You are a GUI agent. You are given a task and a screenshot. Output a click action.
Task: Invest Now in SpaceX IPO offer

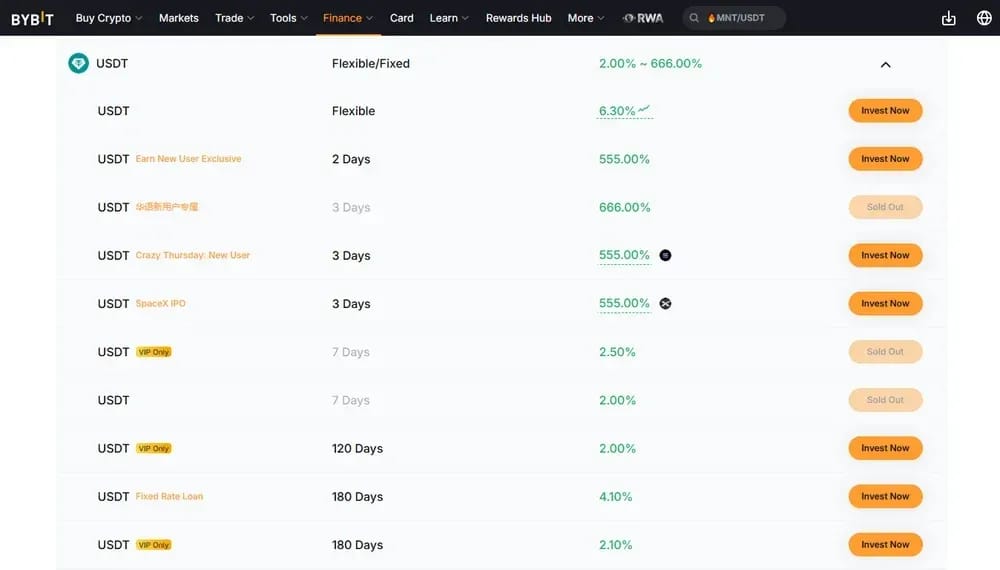885,303
